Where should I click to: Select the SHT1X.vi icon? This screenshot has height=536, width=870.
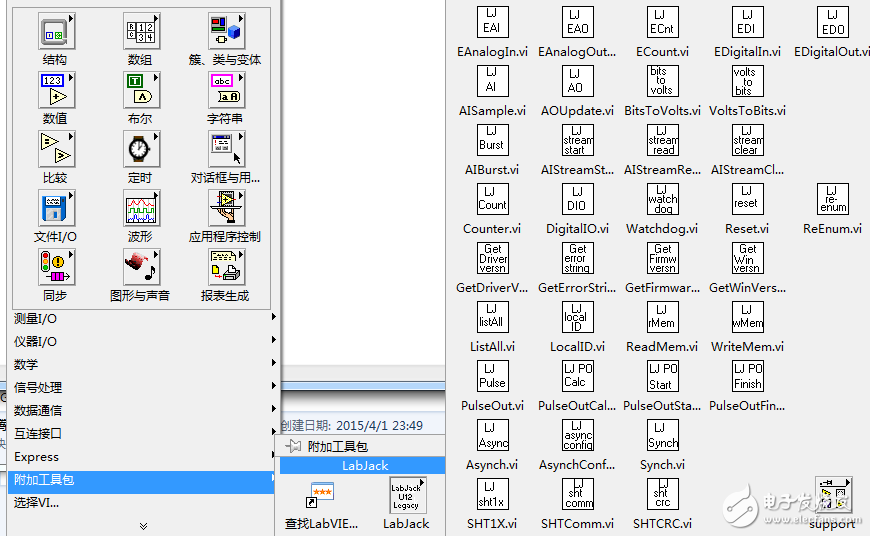[x=492, y=494]
